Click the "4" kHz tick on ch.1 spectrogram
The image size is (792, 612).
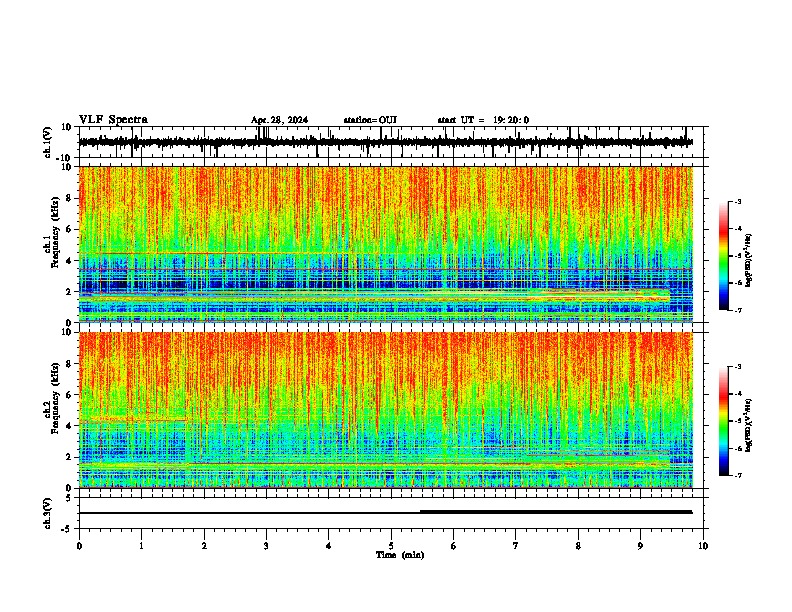coord(69,261)
